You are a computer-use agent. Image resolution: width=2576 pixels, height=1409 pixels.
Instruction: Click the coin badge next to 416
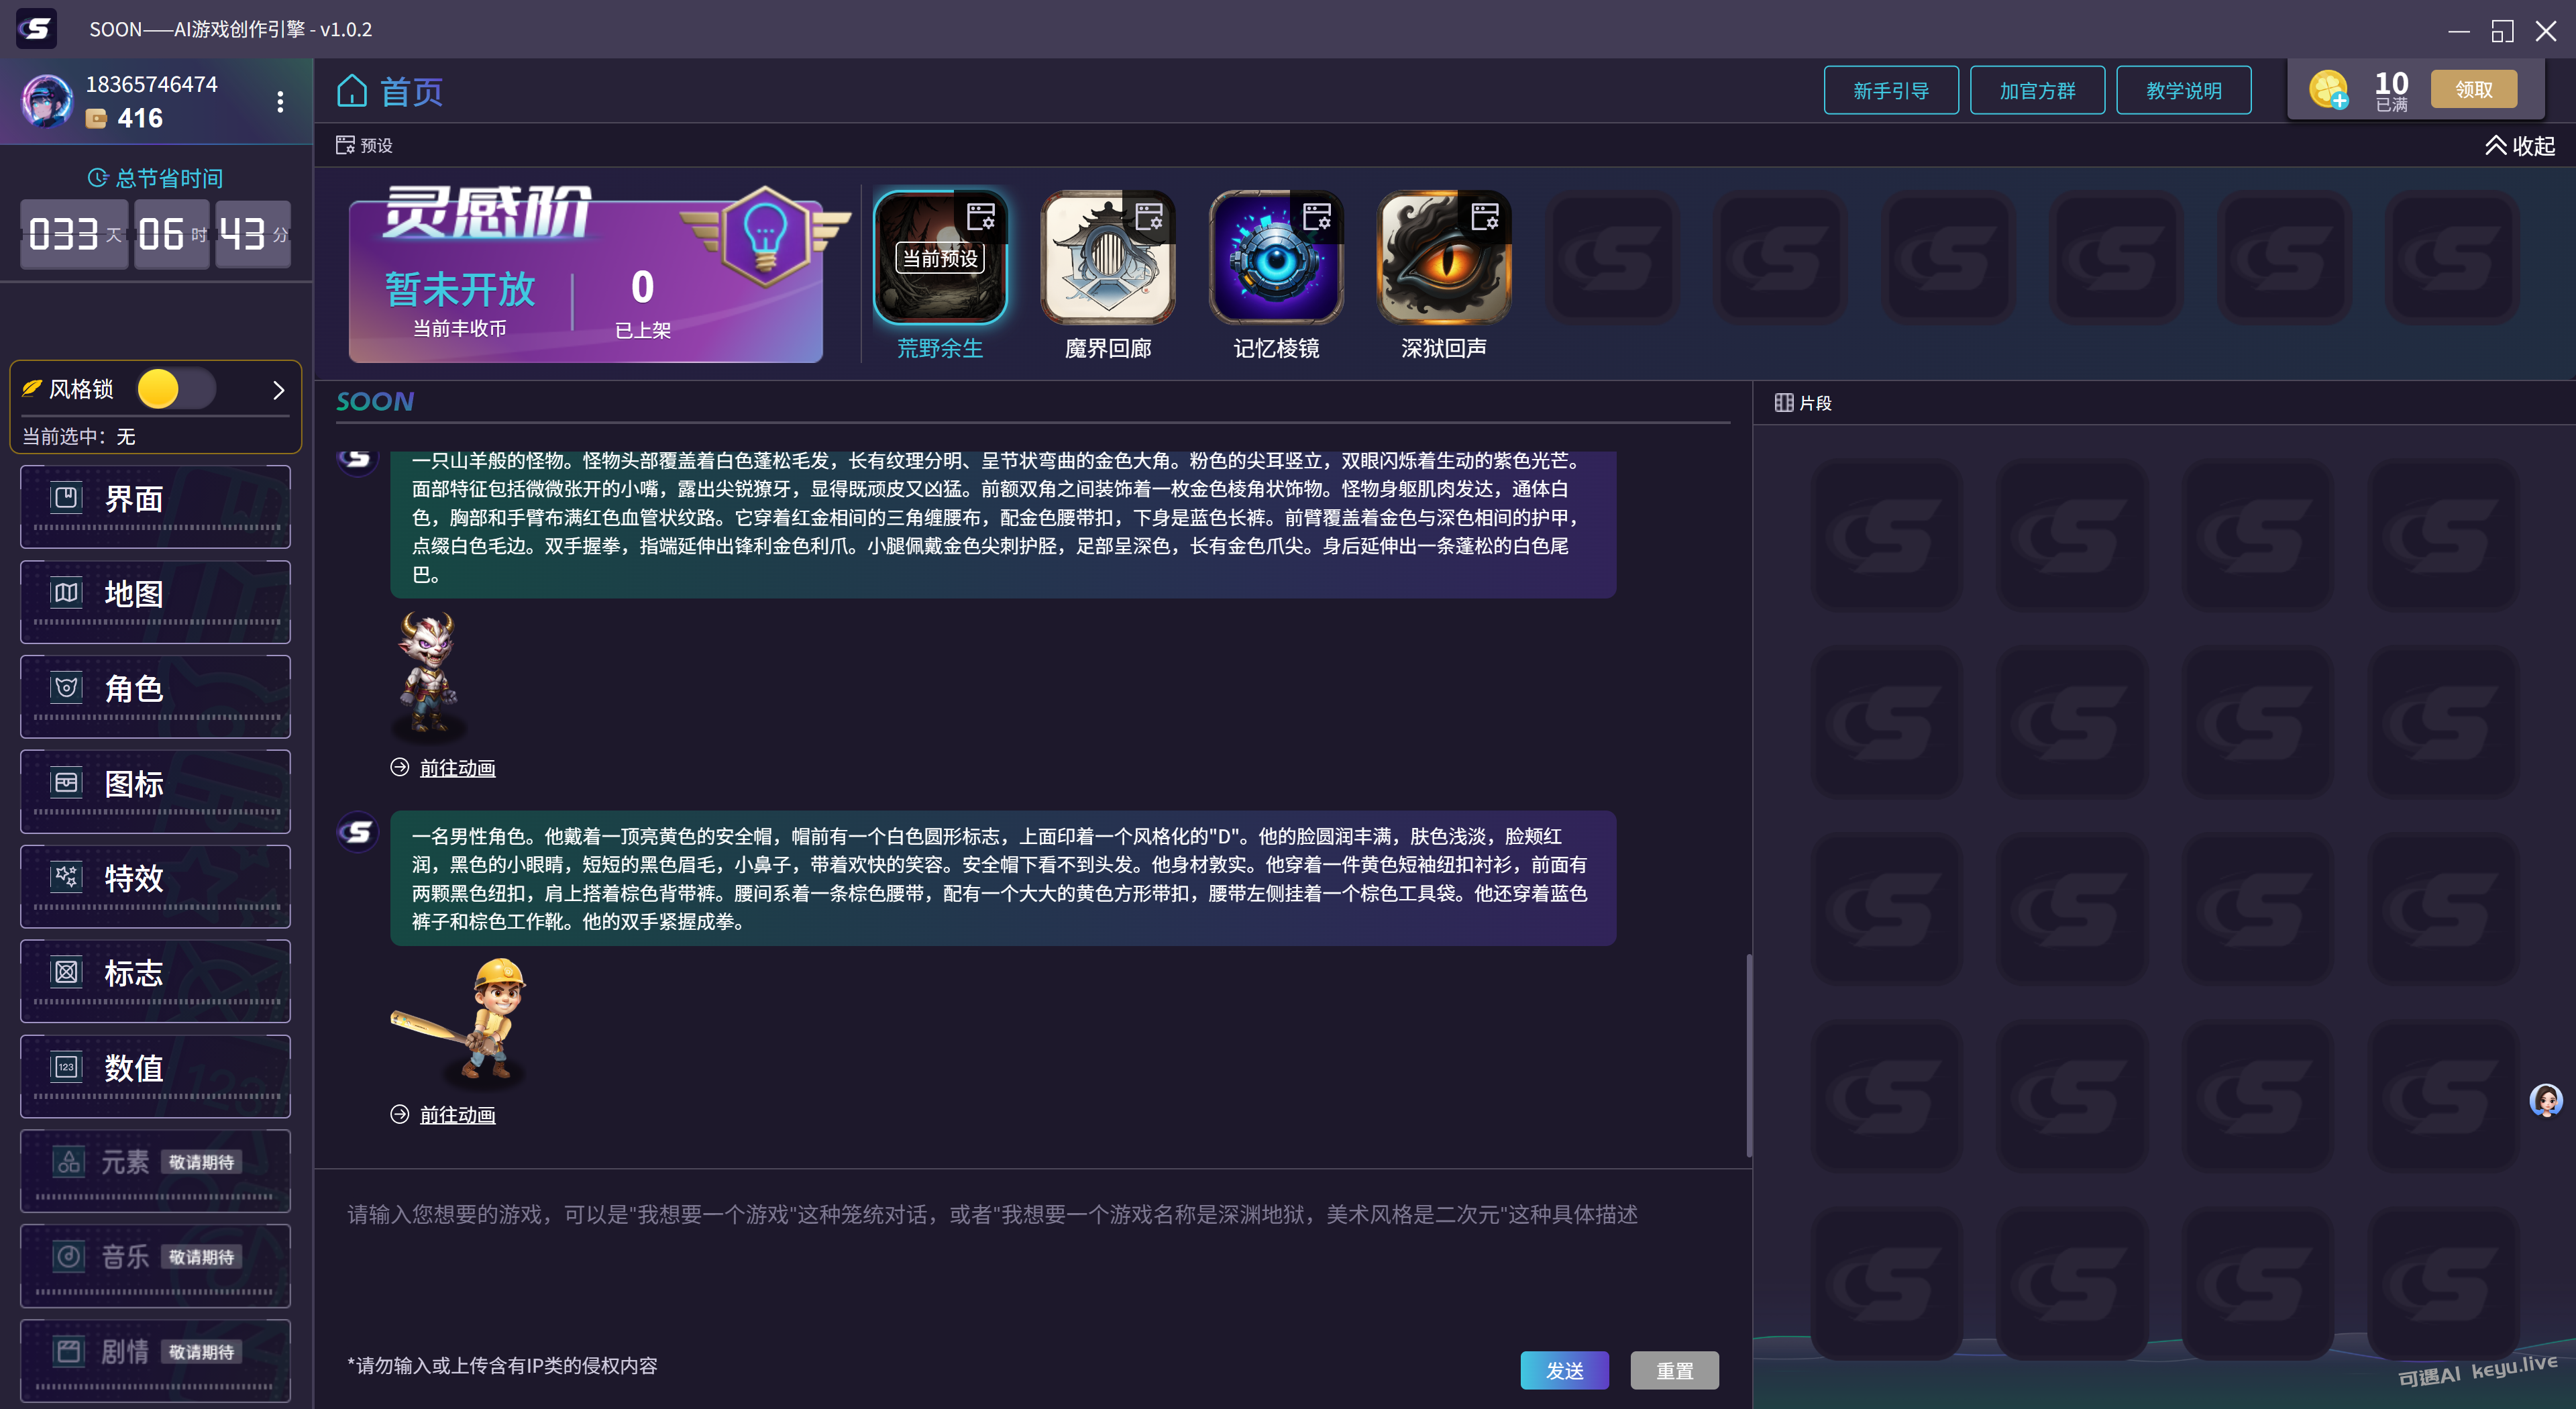coord(97,118)
